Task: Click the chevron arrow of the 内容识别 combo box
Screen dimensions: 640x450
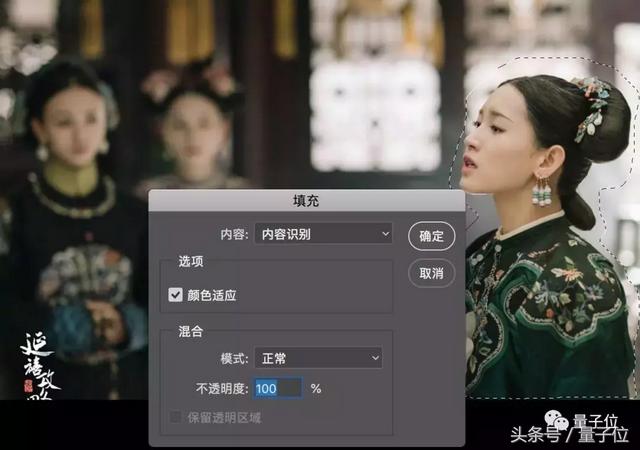Action: coord(385,234)
